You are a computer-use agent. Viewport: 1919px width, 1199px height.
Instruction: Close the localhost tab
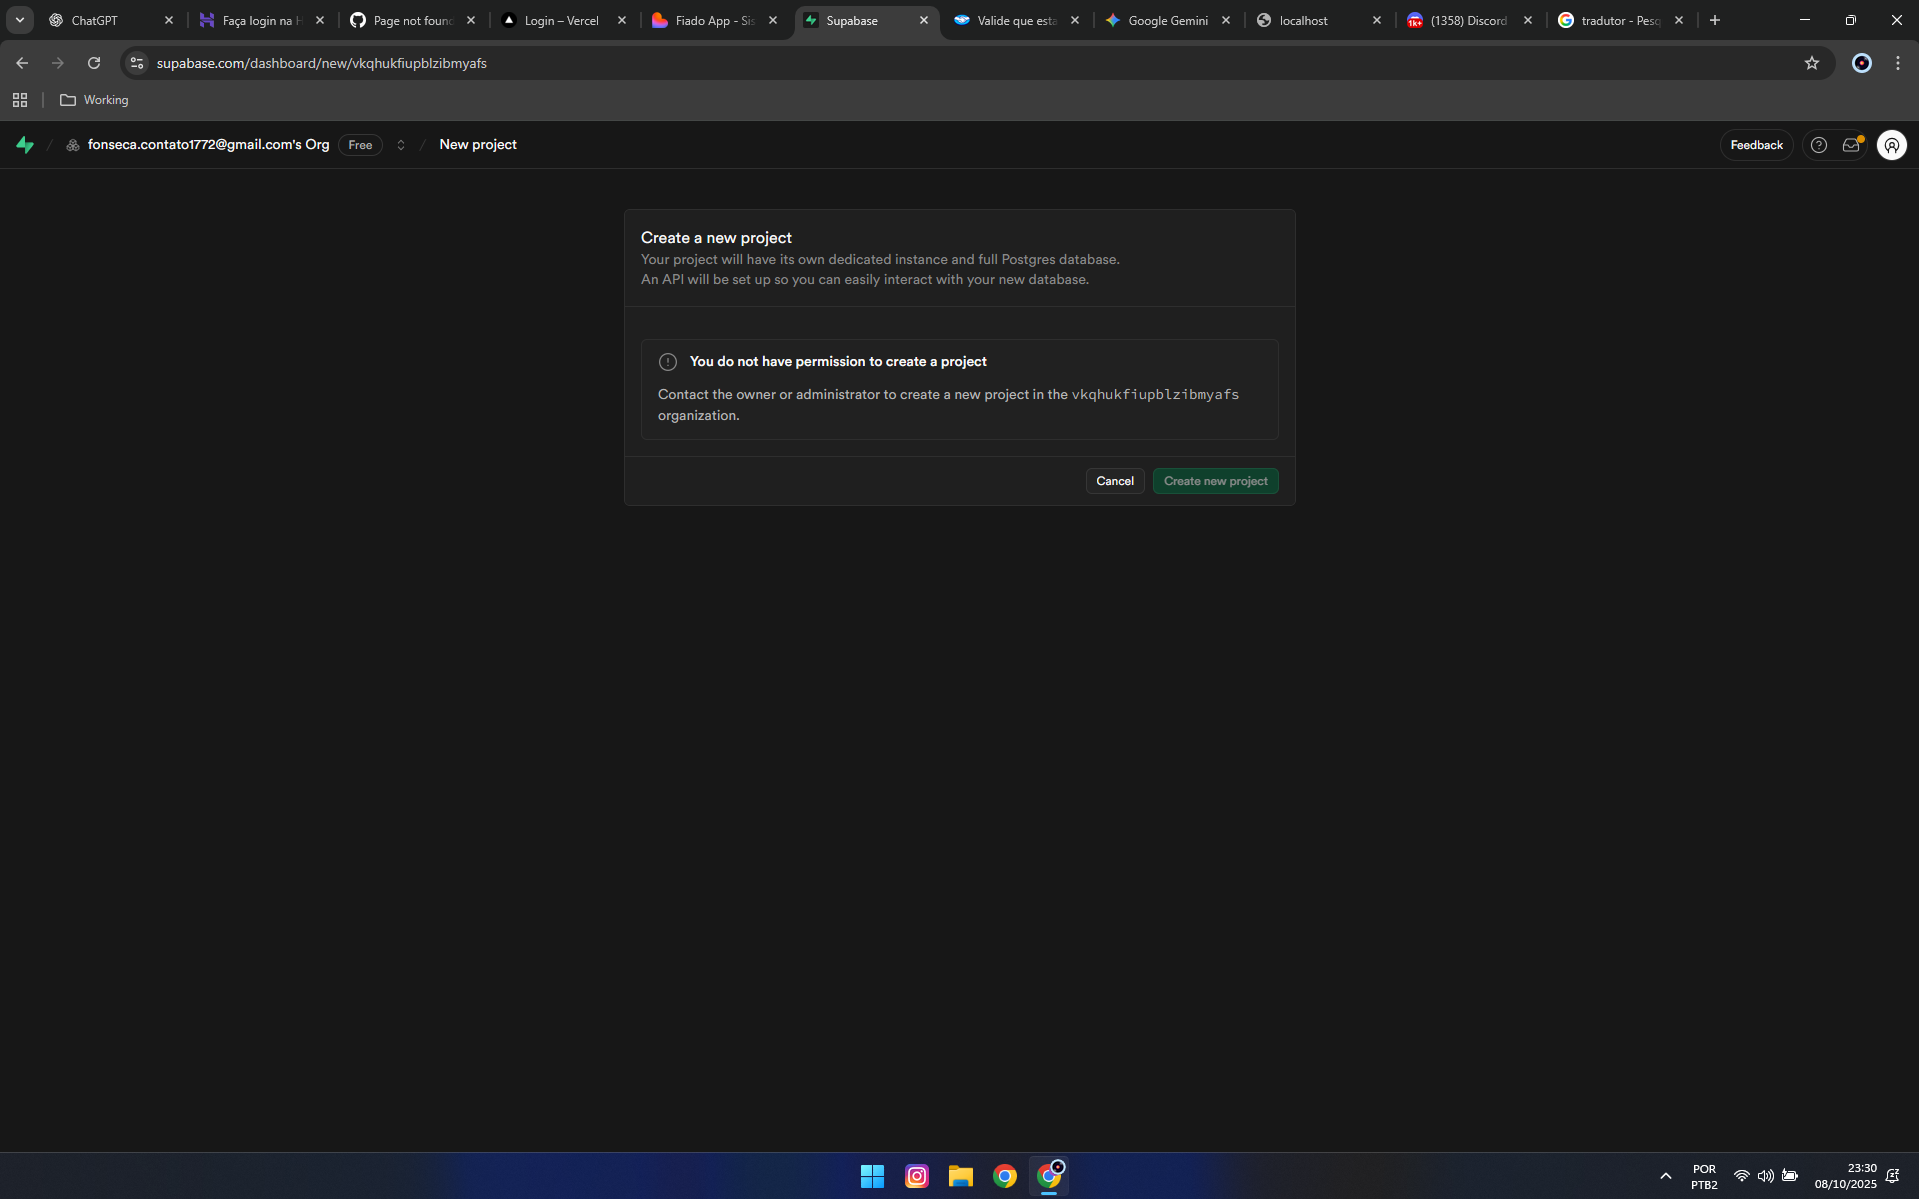[1377, 20]
